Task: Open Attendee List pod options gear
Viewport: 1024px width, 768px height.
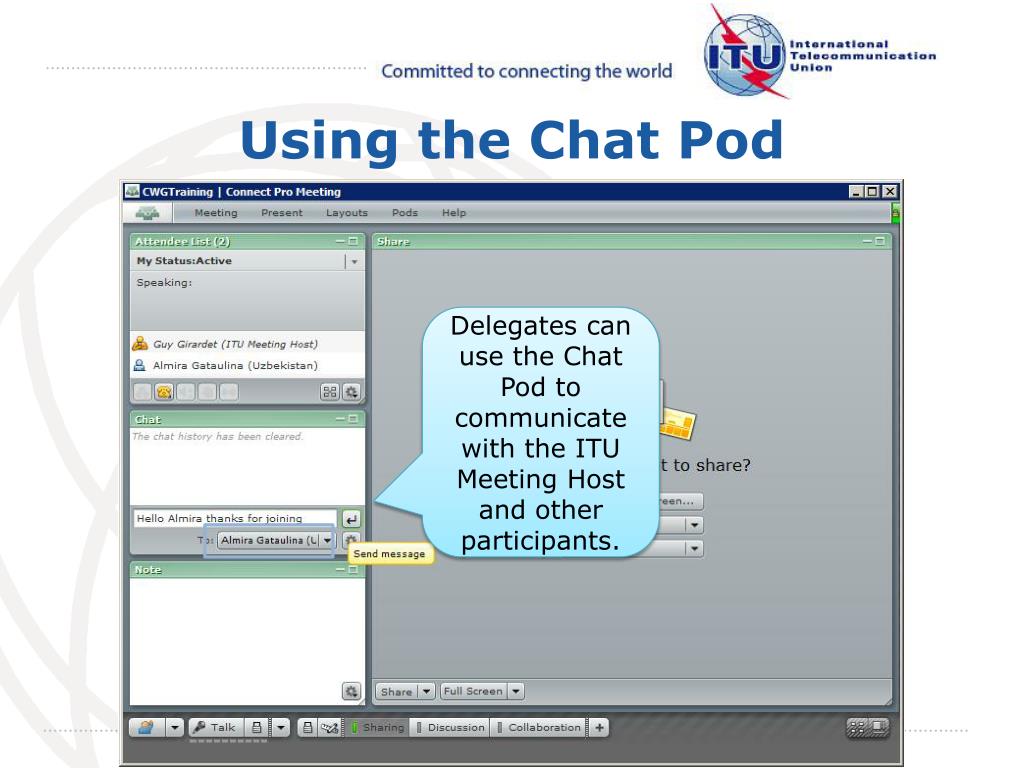Action: pyautogui.click(x=351, y=392)
